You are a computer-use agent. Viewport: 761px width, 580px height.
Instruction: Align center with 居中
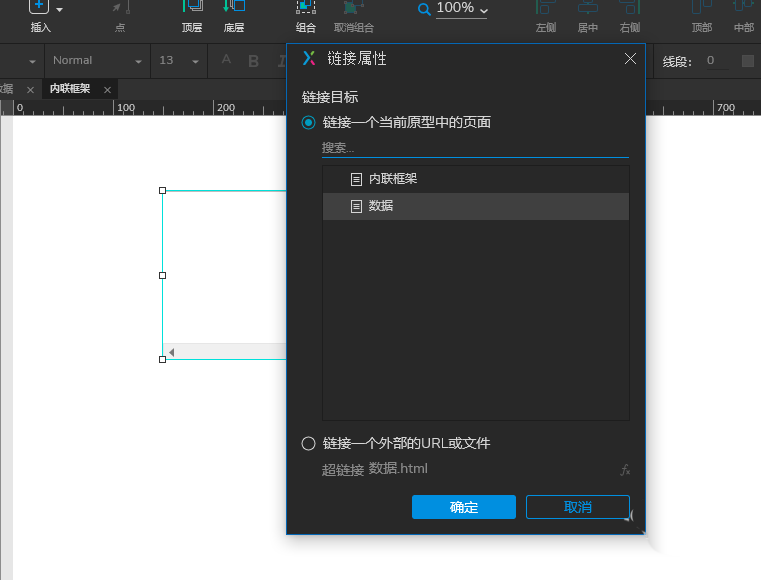[x=588, y=17]
